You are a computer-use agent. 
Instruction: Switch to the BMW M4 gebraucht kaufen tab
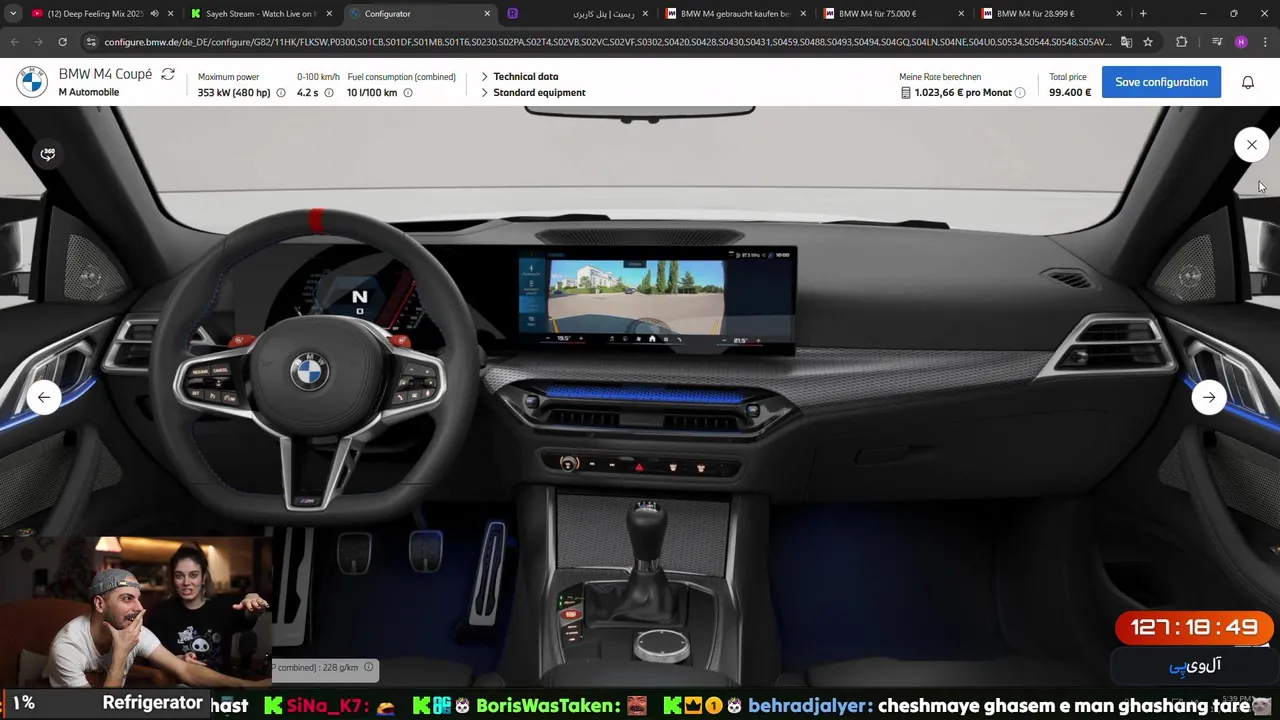(x=735, y=14)
